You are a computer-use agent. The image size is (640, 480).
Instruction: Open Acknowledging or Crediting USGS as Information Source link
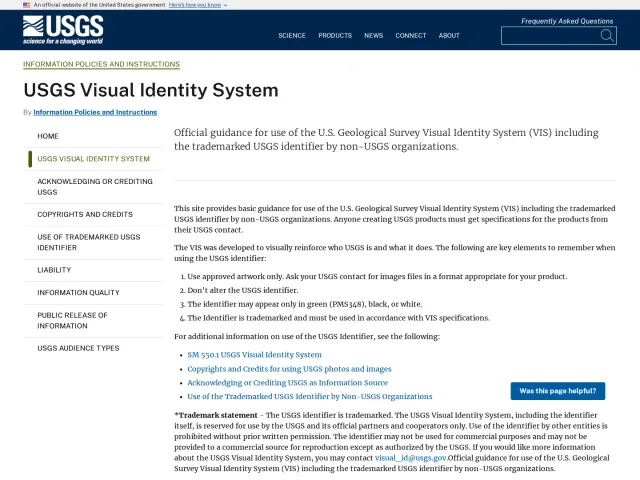point(287,382)
